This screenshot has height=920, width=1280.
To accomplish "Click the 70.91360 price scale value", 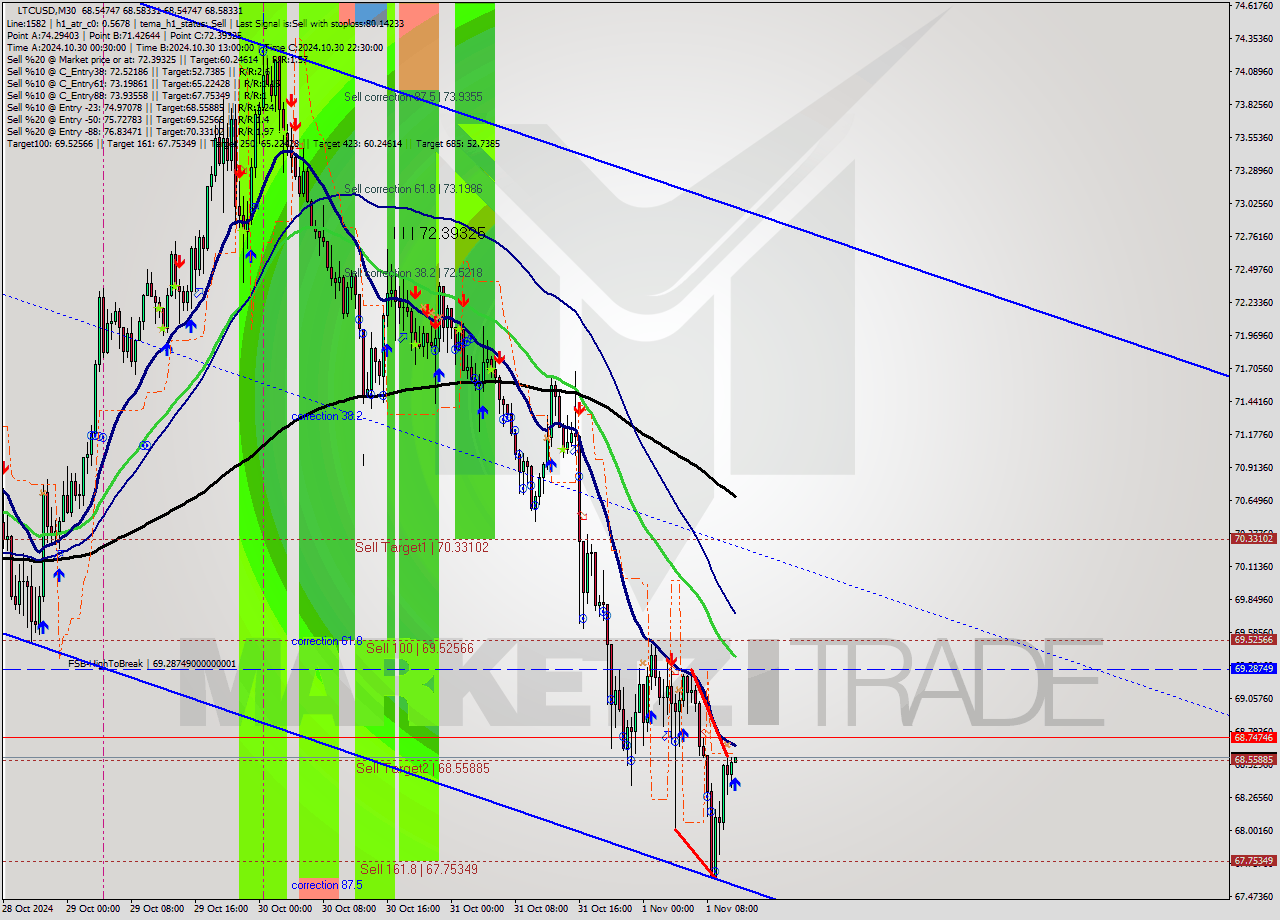I will click(1254, 467).
